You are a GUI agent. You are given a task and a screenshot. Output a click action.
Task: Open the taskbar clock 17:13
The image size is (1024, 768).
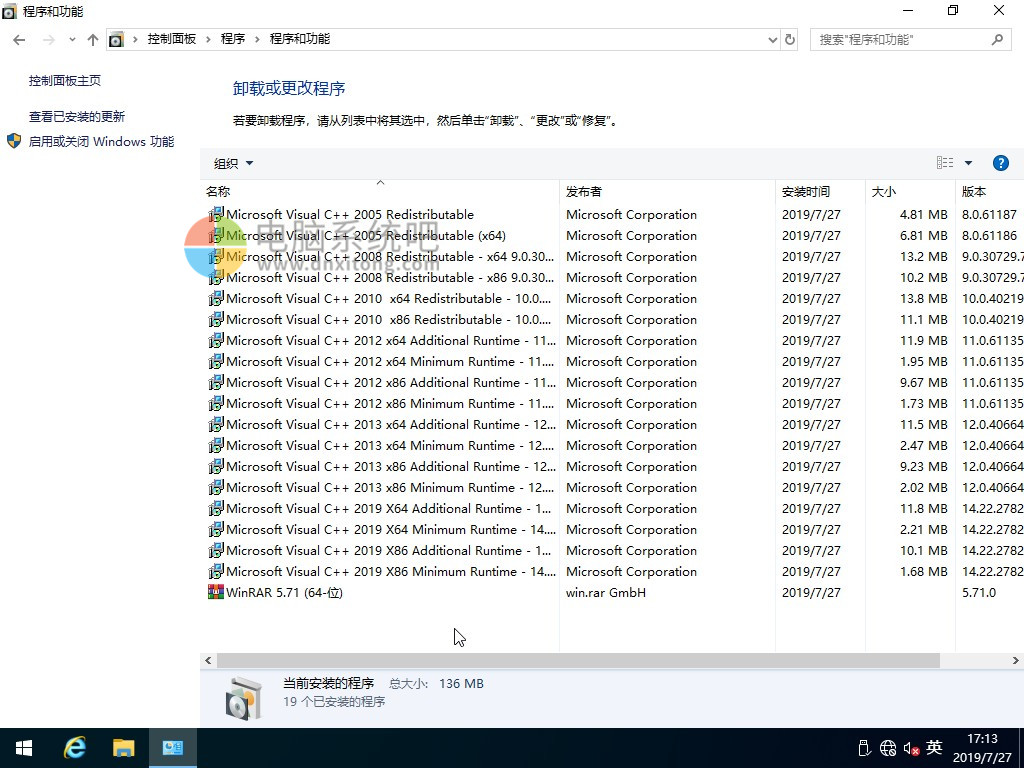point(982,739)
